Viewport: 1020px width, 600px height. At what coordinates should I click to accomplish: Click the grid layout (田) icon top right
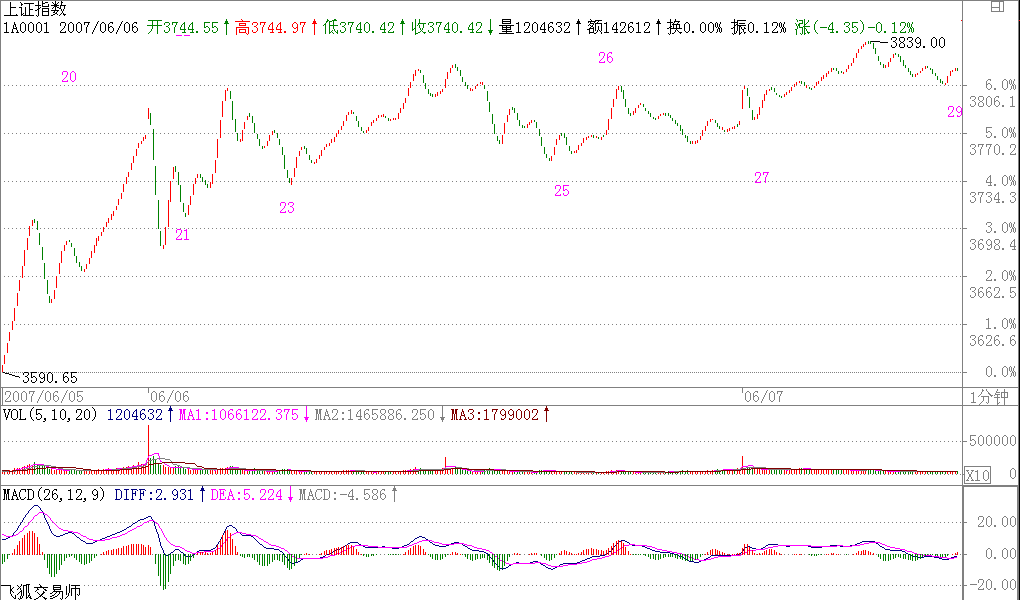coord(997,6)
